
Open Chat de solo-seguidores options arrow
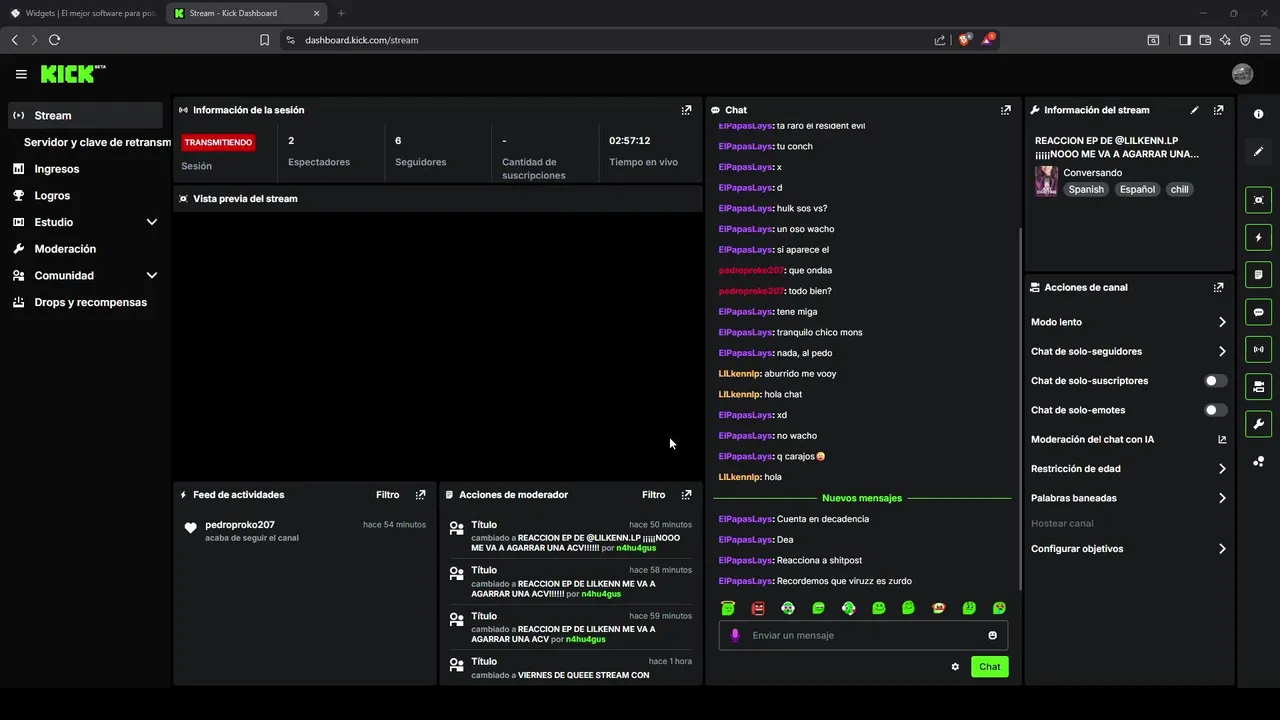1222,351
